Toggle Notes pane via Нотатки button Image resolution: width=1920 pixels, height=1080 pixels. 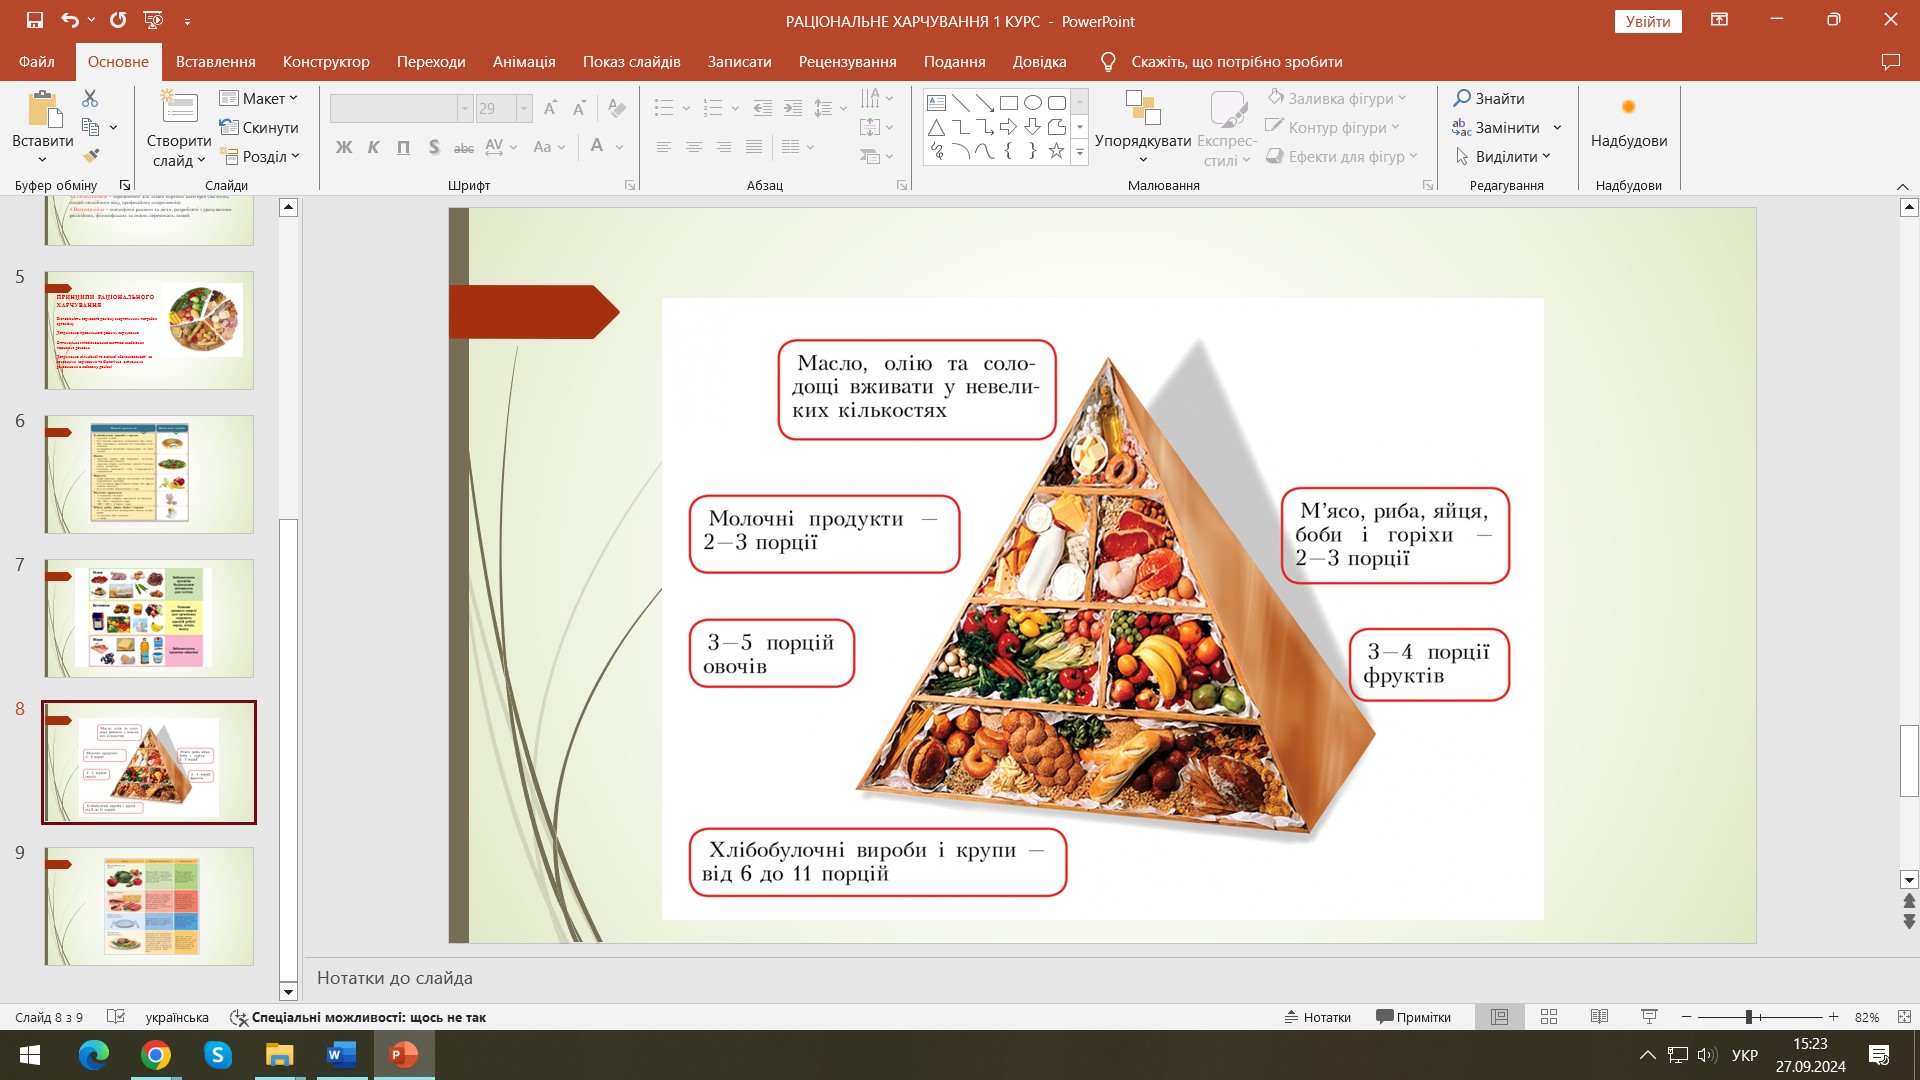pyautogui.click(x=1318, y=1017)
